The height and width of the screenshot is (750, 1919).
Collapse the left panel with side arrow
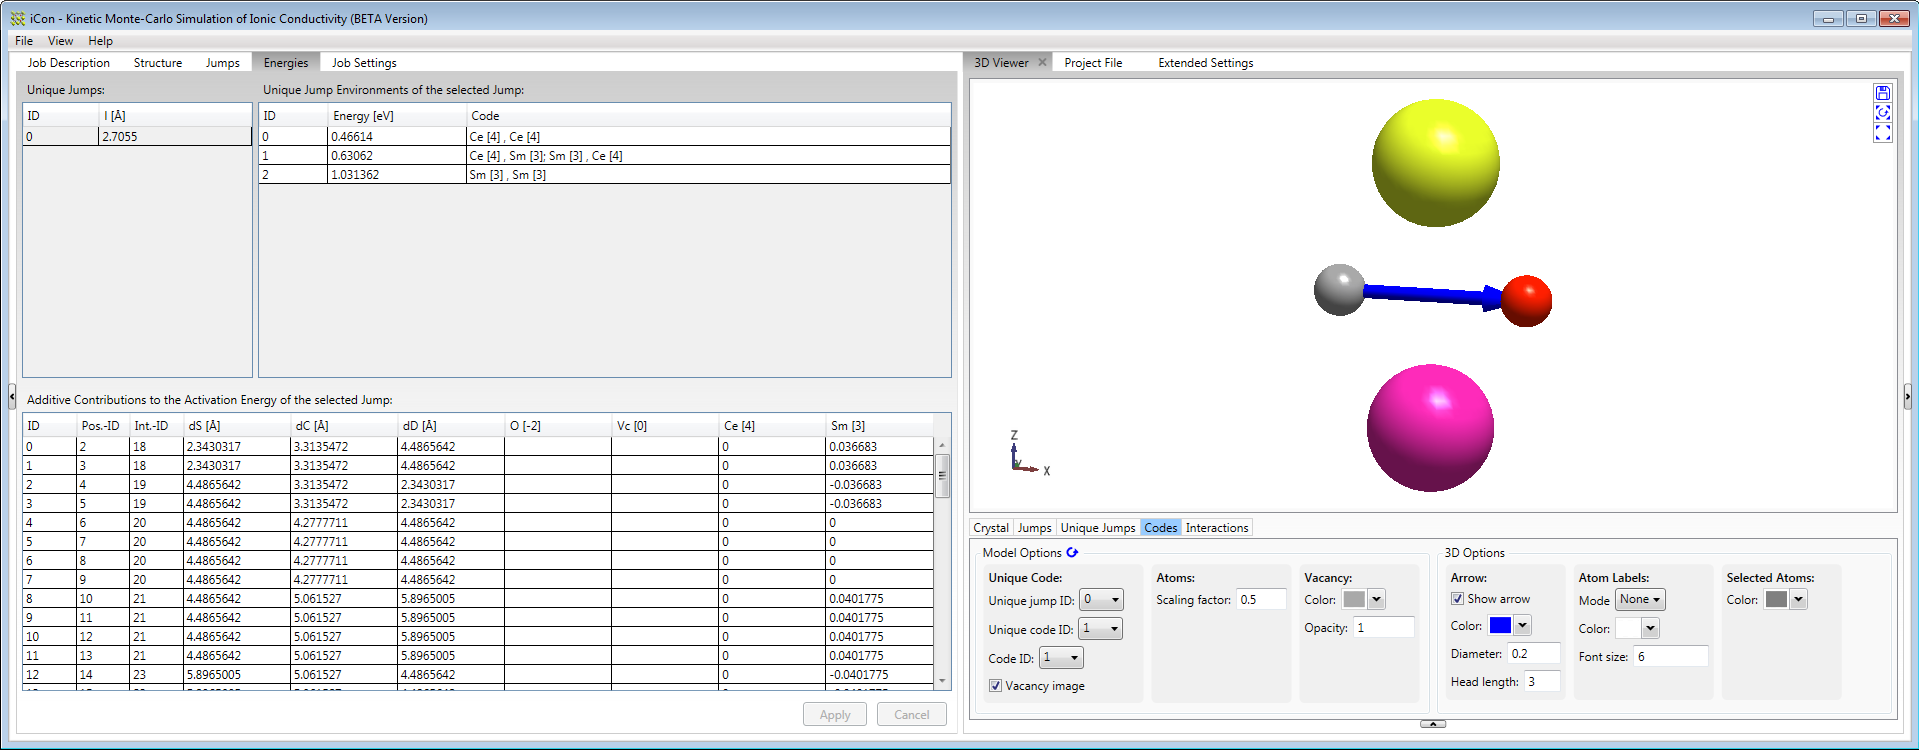click(12, 397)
